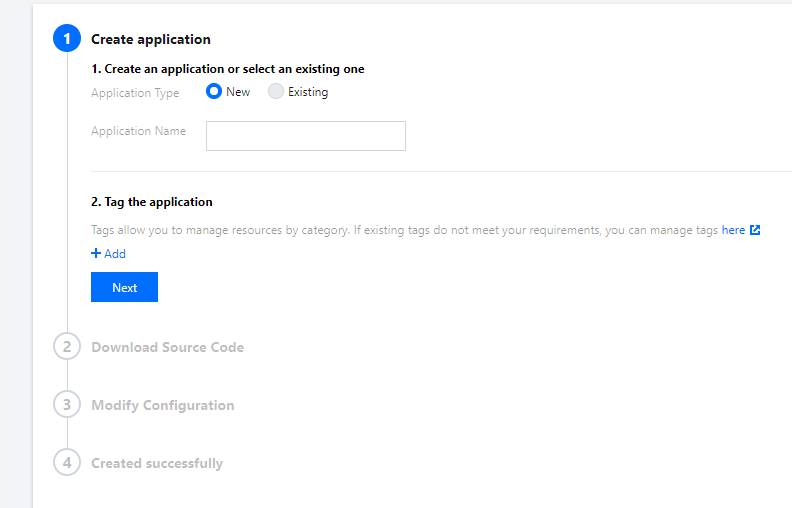Click the Application Name label
Viewport: 792px width, 508px height.
coord(138,131)
